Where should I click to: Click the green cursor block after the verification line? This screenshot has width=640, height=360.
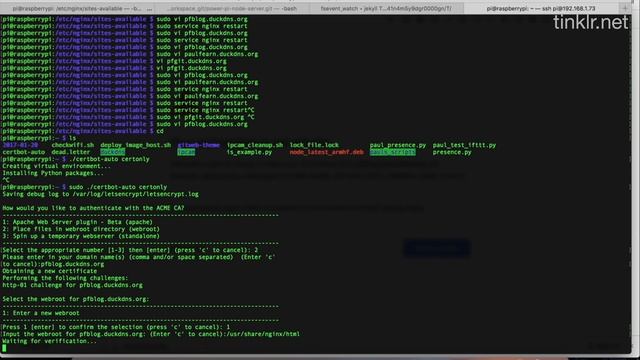coord(4,348)
